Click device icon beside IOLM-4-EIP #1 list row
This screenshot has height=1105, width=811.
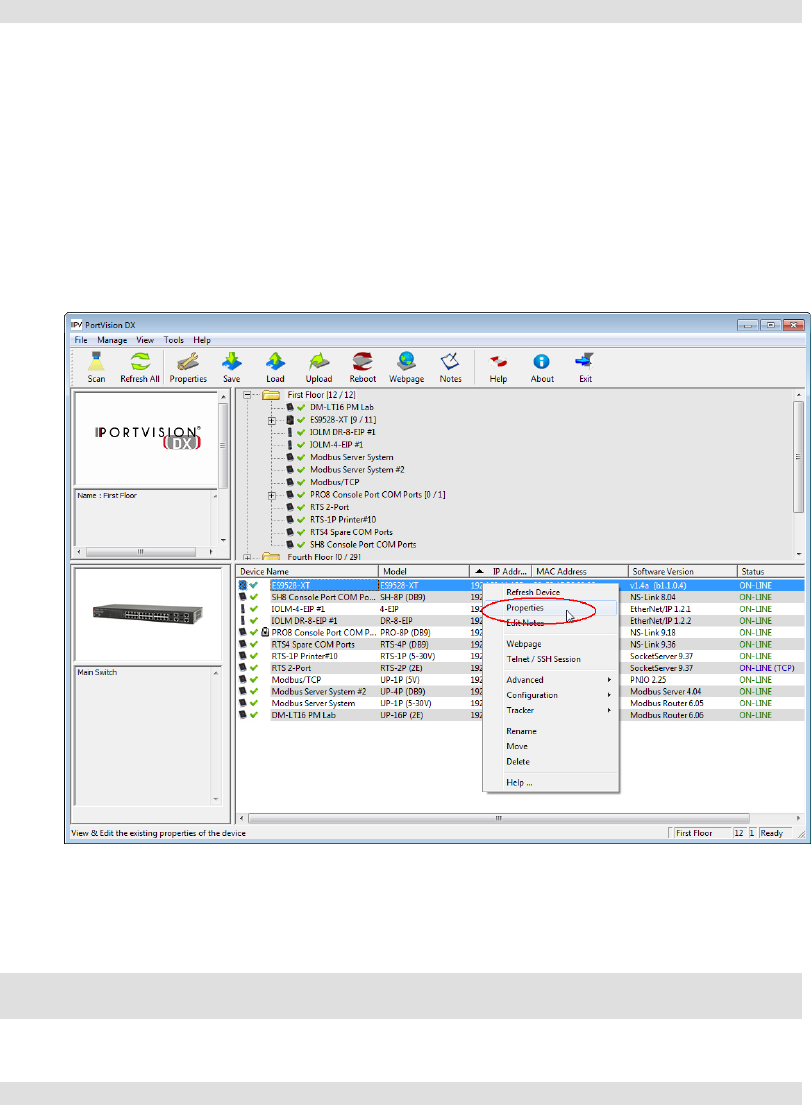pyautogui.click(x=243, y=609)
